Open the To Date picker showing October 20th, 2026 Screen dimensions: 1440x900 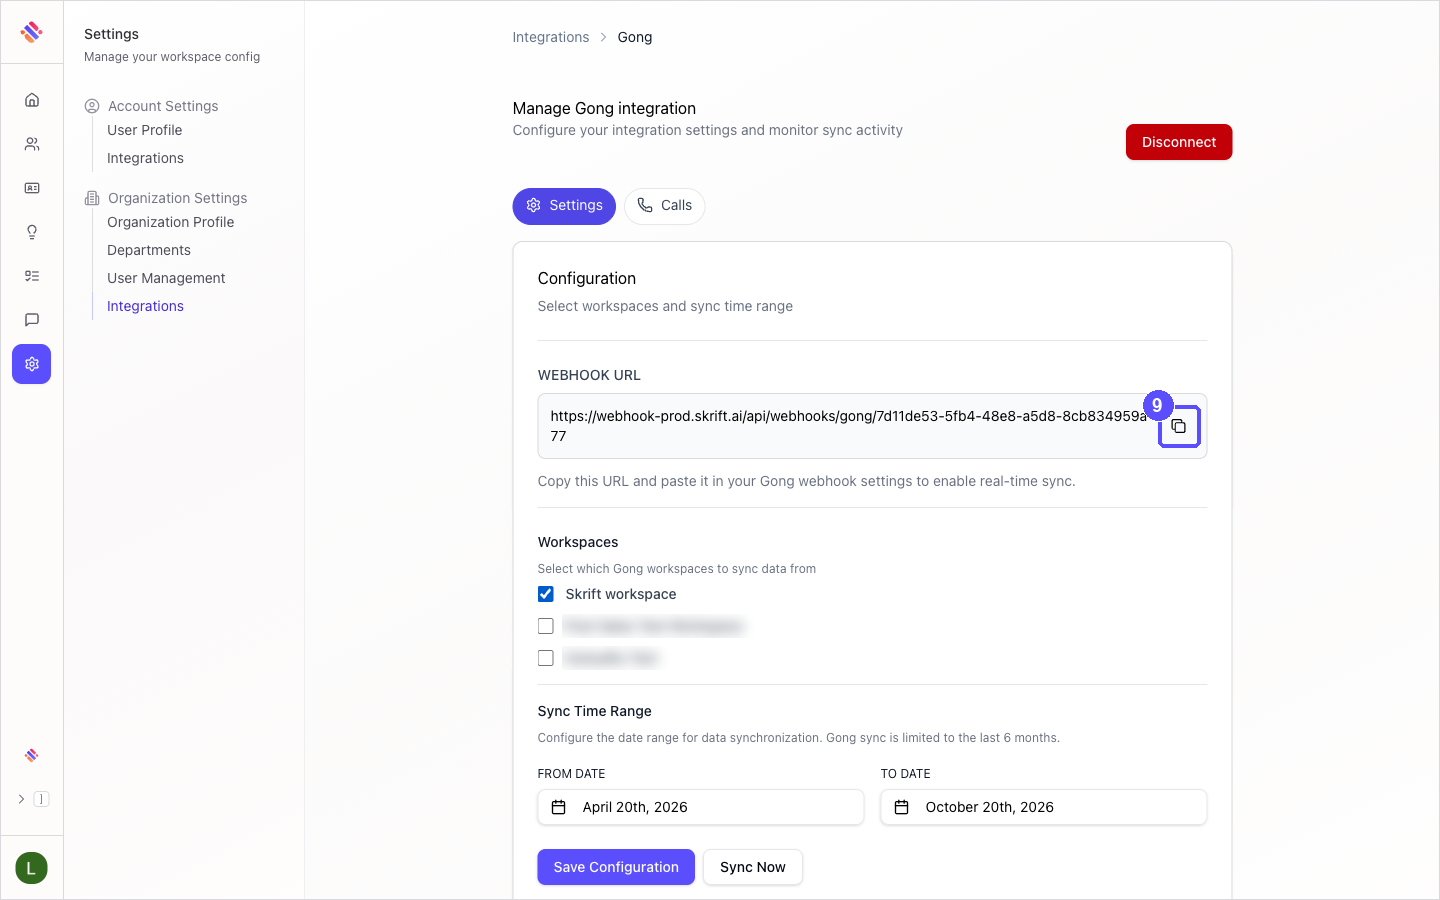click(x=1044, y=807)
